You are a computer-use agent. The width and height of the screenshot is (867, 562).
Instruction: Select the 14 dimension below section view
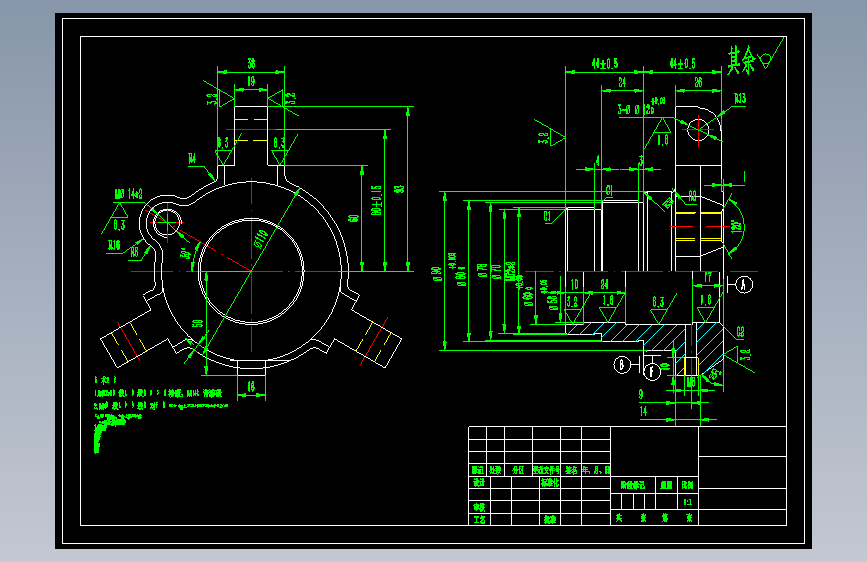(x=643, y=411)
